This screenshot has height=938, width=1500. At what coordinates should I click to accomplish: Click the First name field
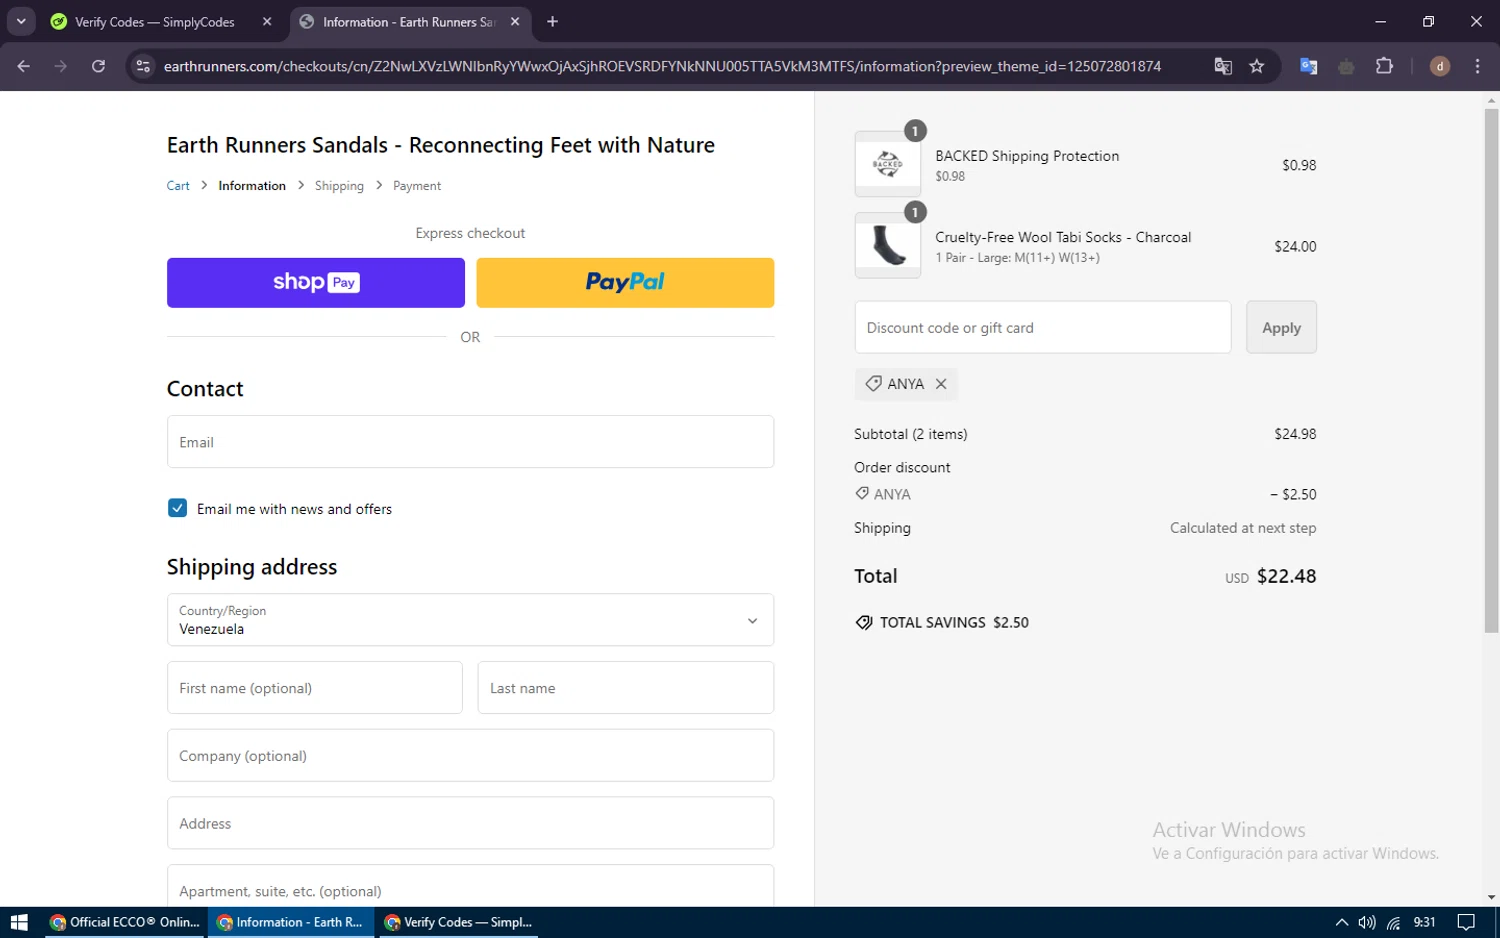[315, 688]
